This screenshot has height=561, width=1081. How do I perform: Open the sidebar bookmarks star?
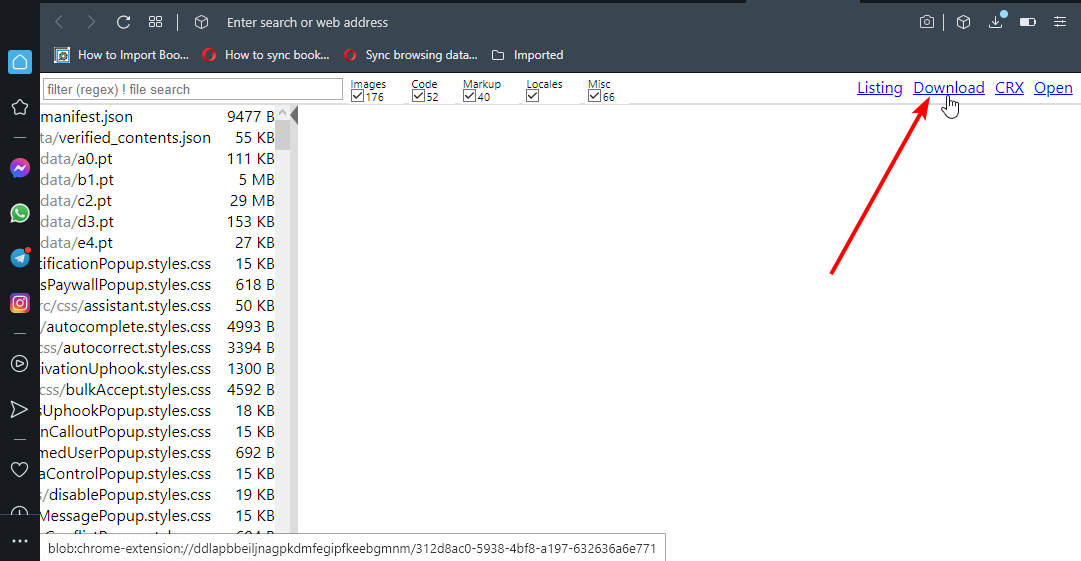tap(19, 107)
